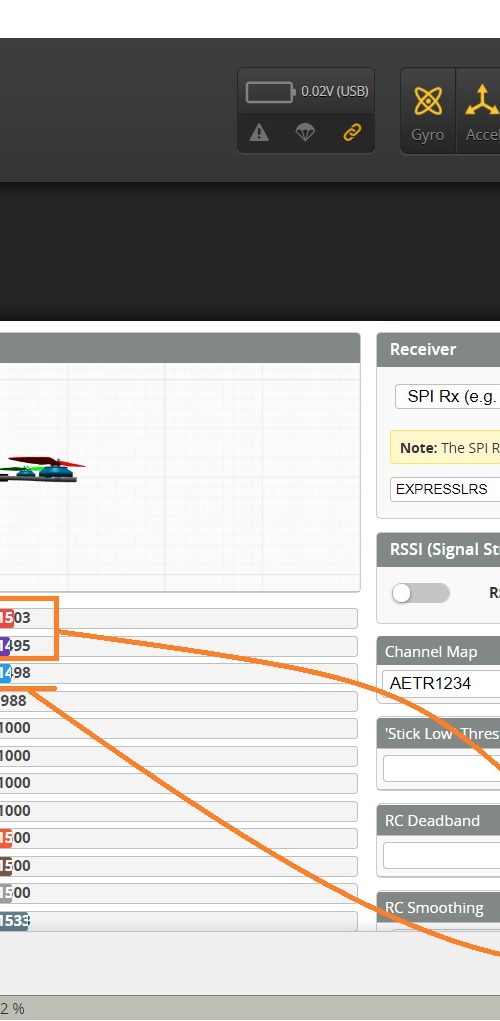Click the battery voltage indicator icon

click(x=271, y=92)
